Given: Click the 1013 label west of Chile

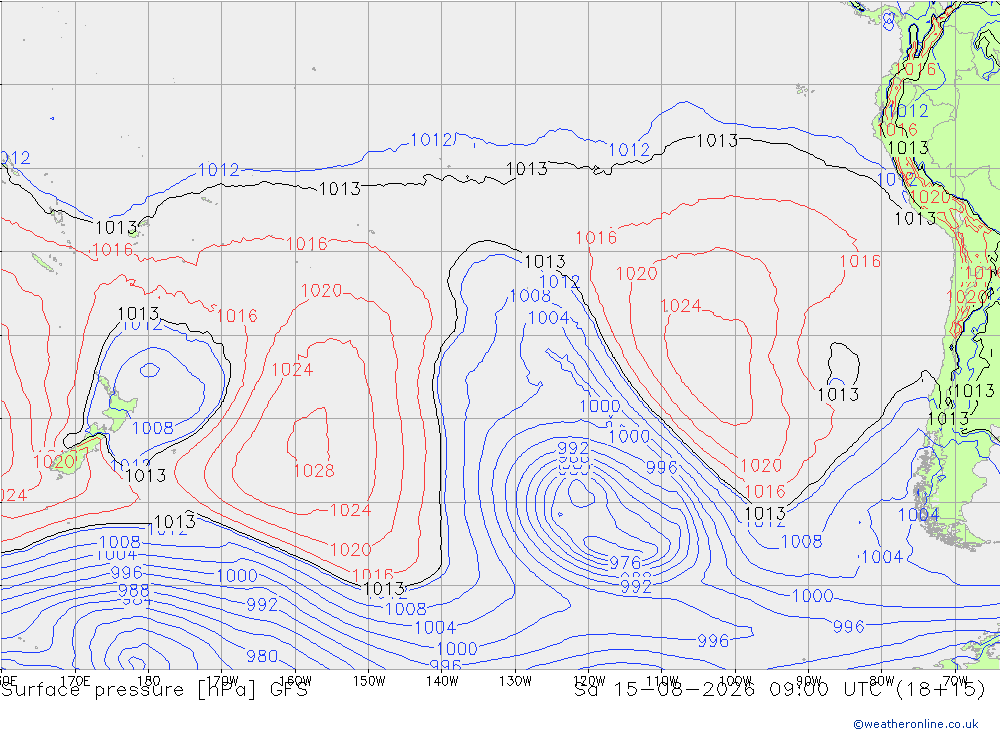Looking at the screenshot, I should [838, 394].
